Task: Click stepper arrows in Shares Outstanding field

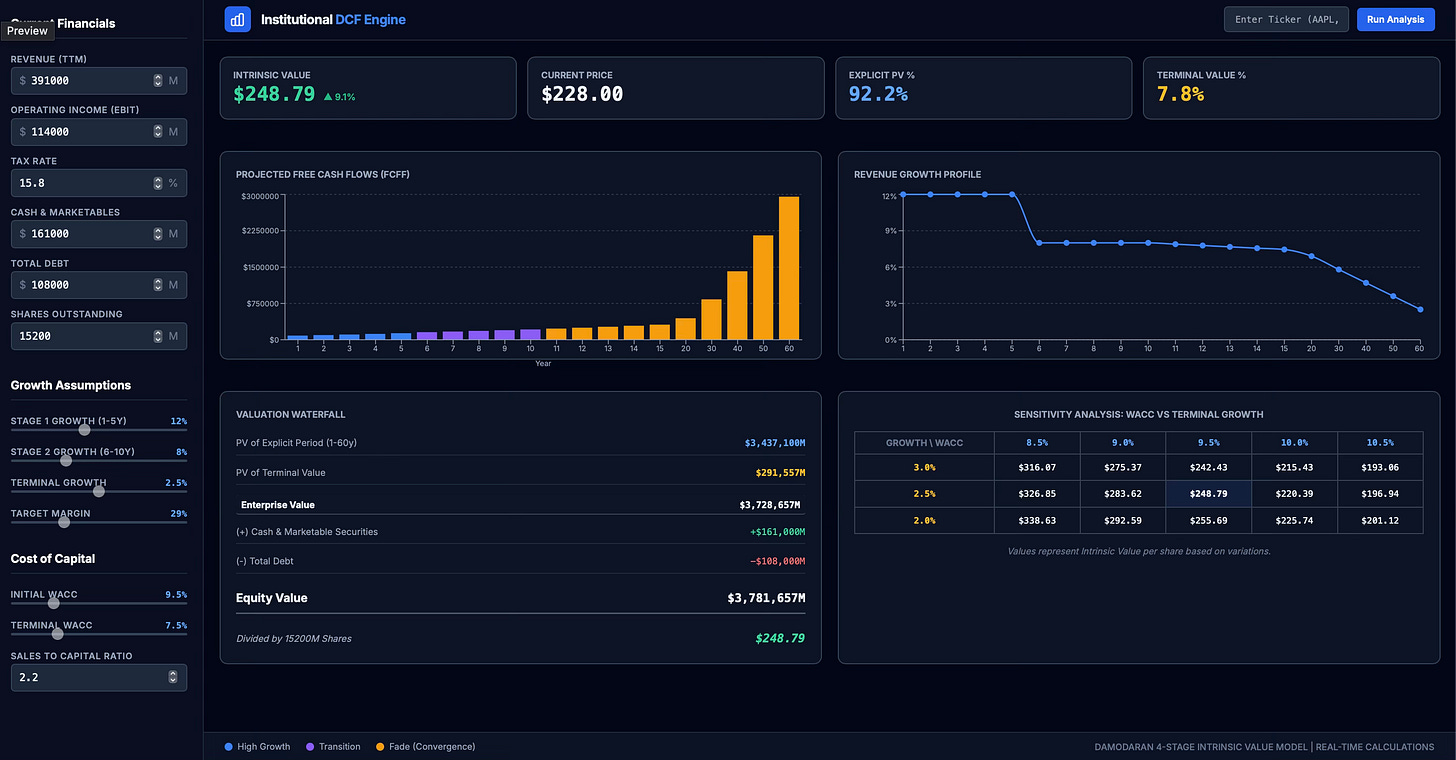Action: coord(158,336)
